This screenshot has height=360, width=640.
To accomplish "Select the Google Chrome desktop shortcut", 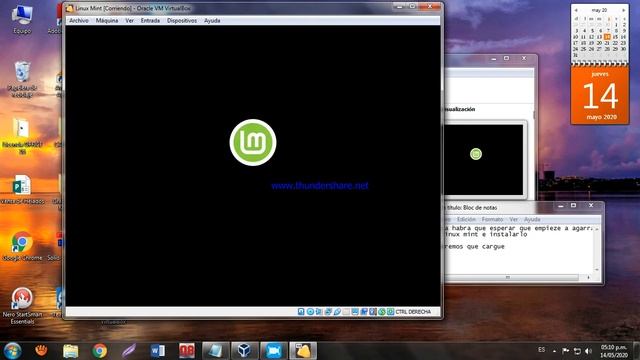I will tap(22, 246).
